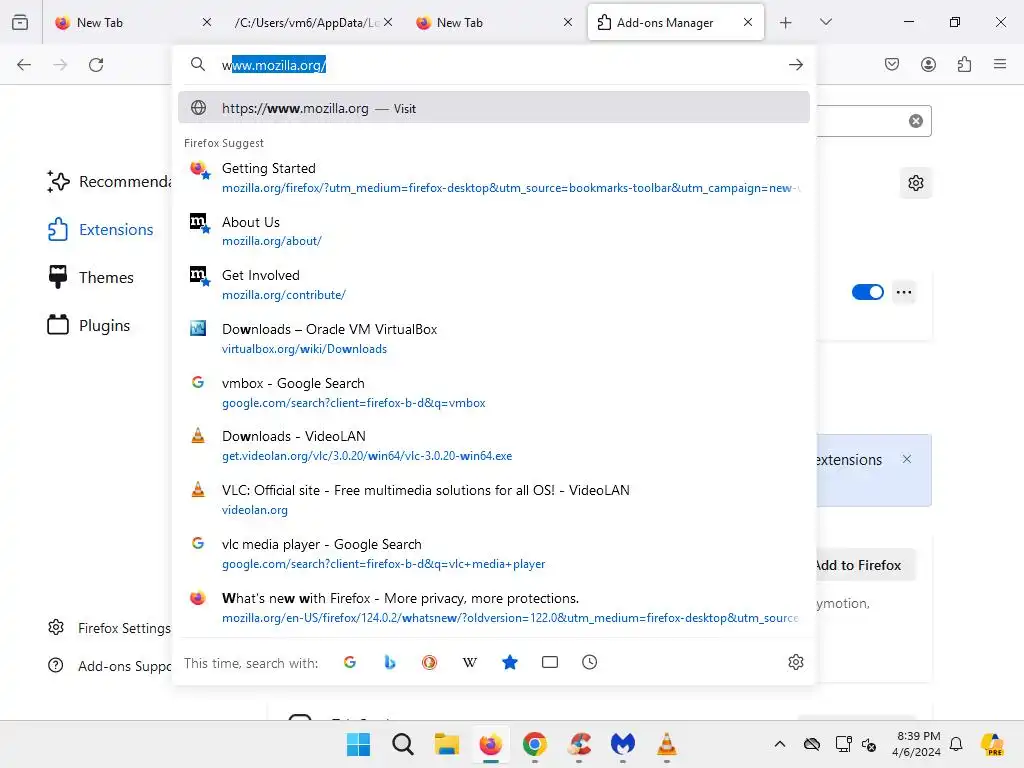Select the Extensions sidebar category
The image size is (1024, 768).
click(101, 229)
